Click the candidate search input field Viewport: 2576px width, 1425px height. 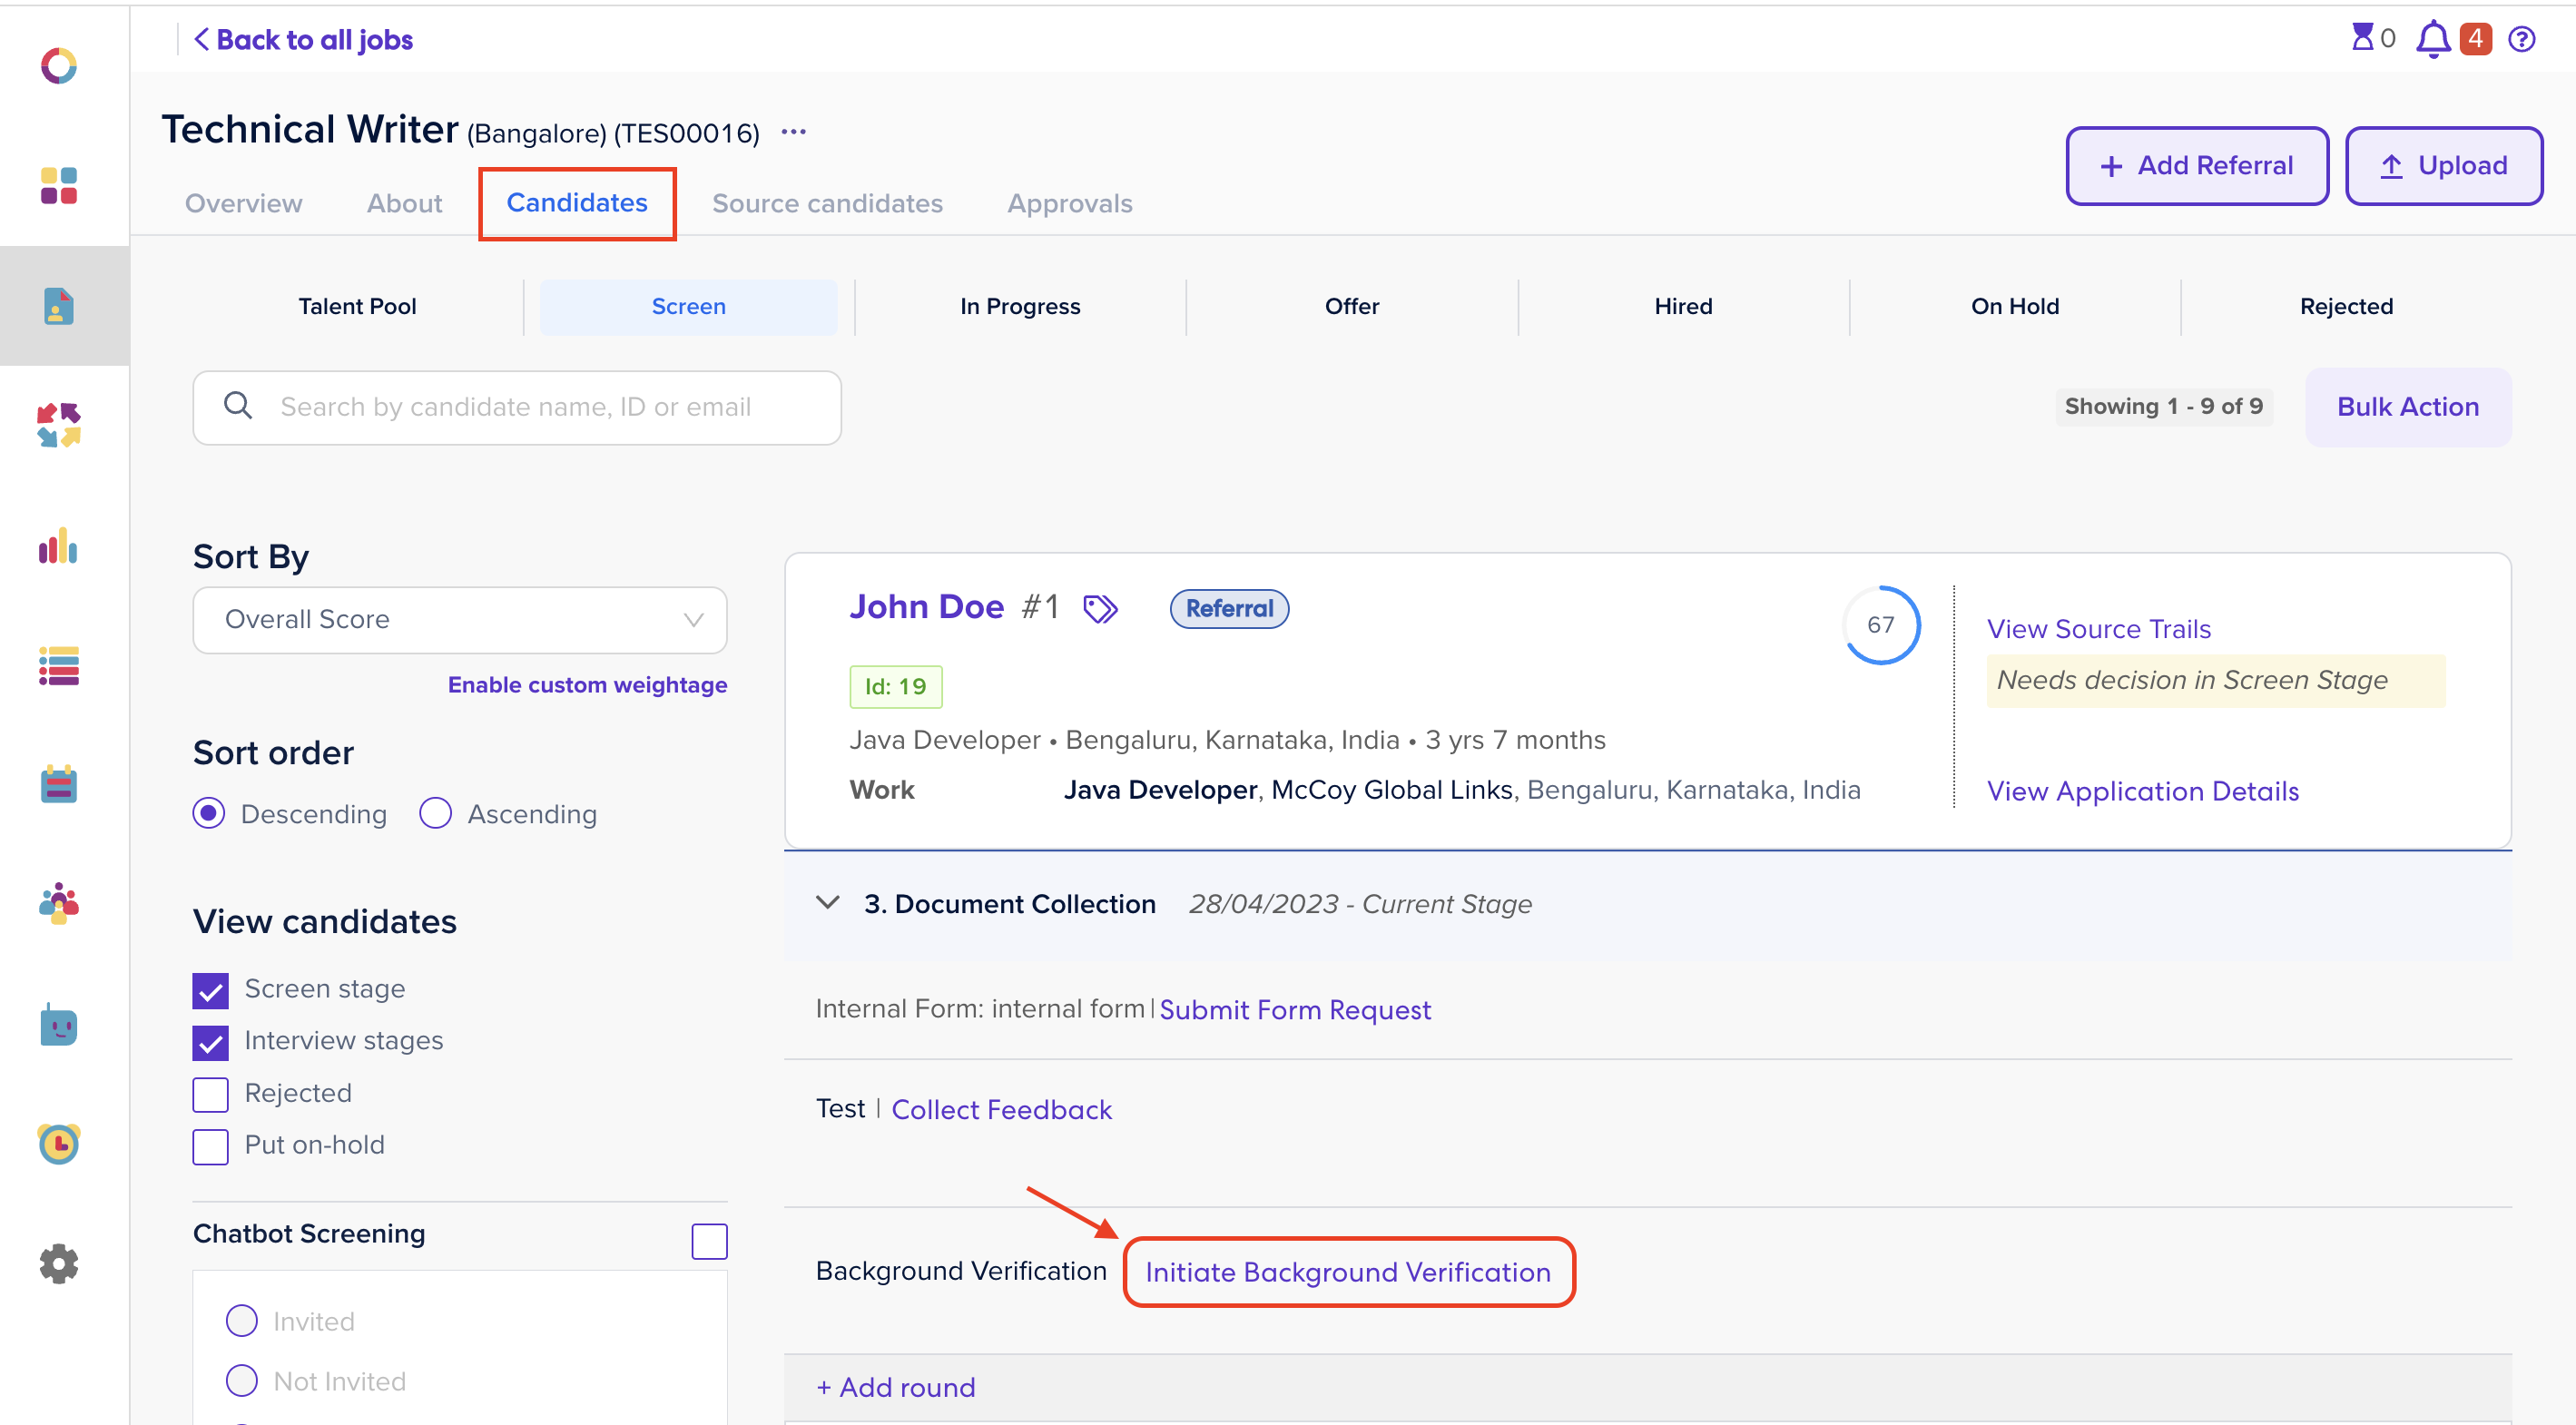pos(517,407)
